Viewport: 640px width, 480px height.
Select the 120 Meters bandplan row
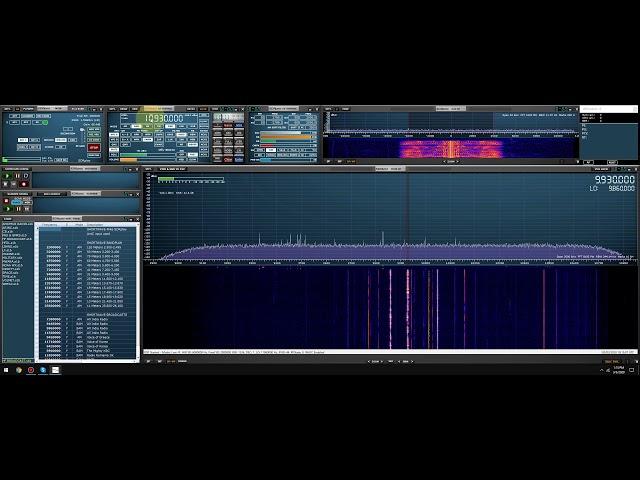(87, 247)
